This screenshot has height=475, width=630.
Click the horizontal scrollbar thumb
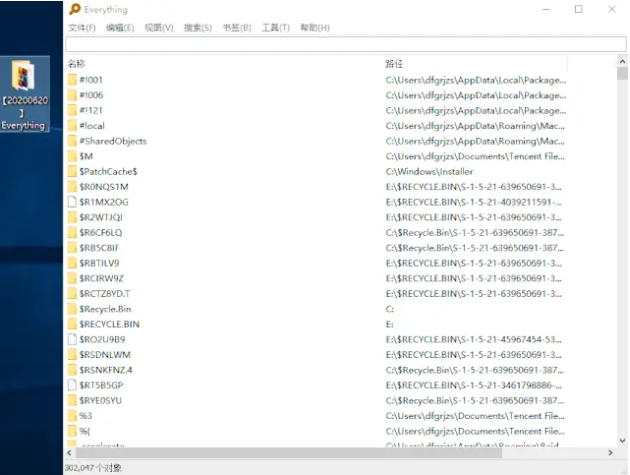point(288,453)
